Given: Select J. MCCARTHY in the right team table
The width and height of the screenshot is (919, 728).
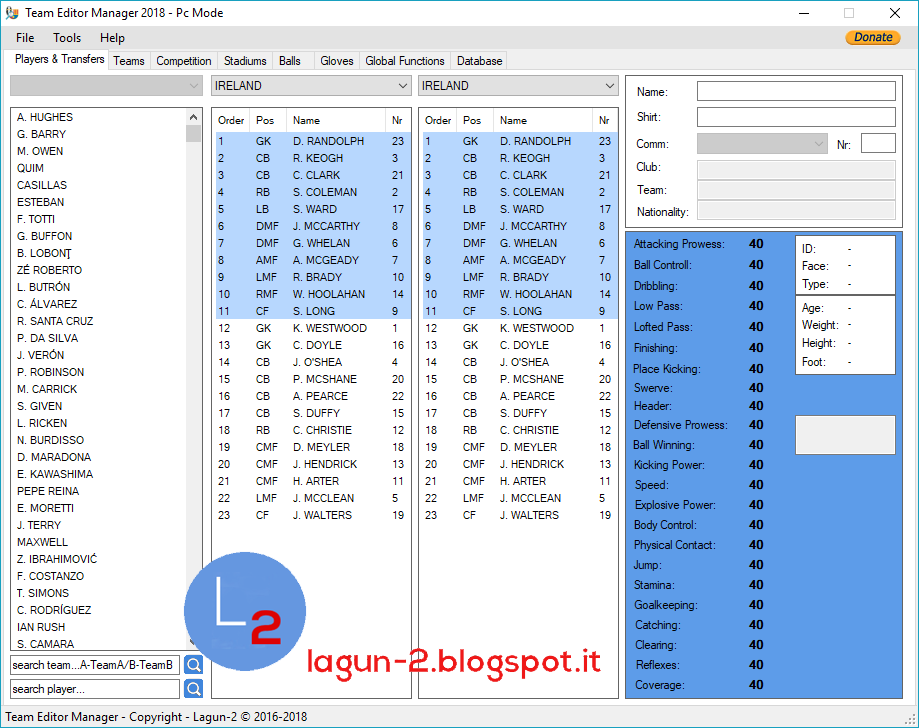Looking at the screenshot, I should (518, 226).
